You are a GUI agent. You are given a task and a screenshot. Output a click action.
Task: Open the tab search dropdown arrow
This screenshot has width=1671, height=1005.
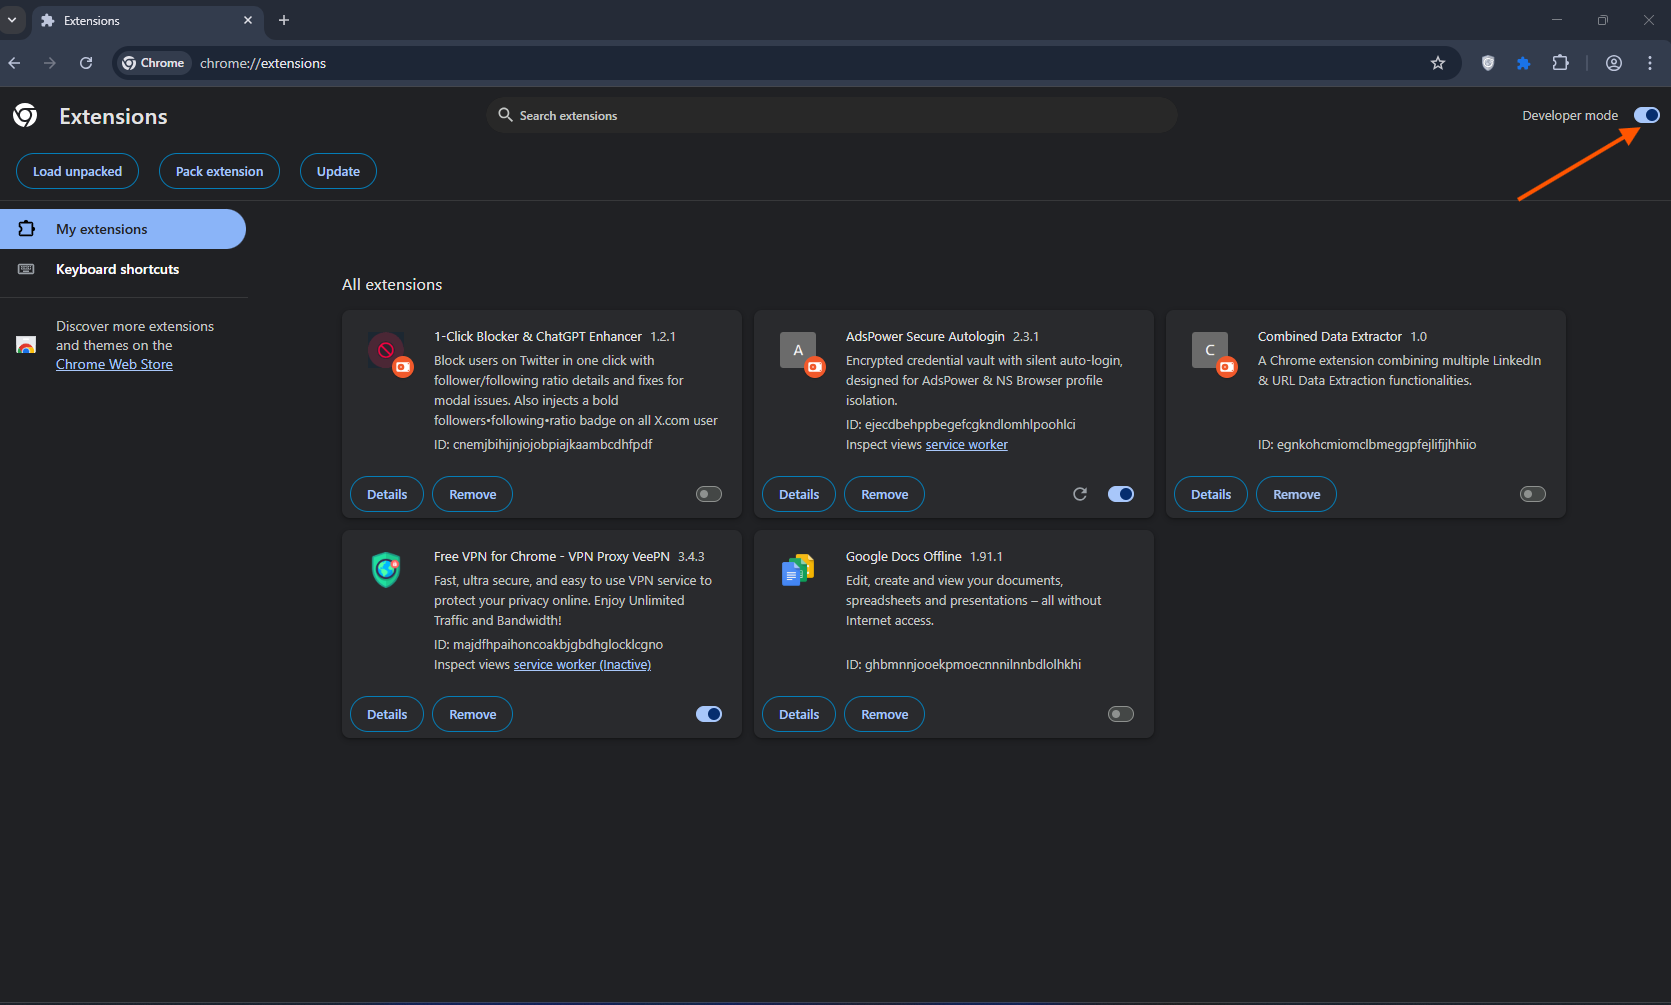(x=12, y=20)
